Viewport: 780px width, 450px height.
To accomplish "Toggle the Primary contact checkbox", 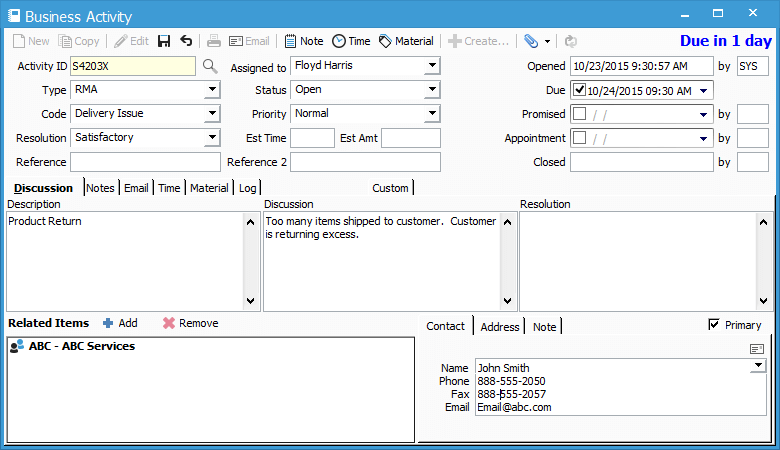I will 714,325.
